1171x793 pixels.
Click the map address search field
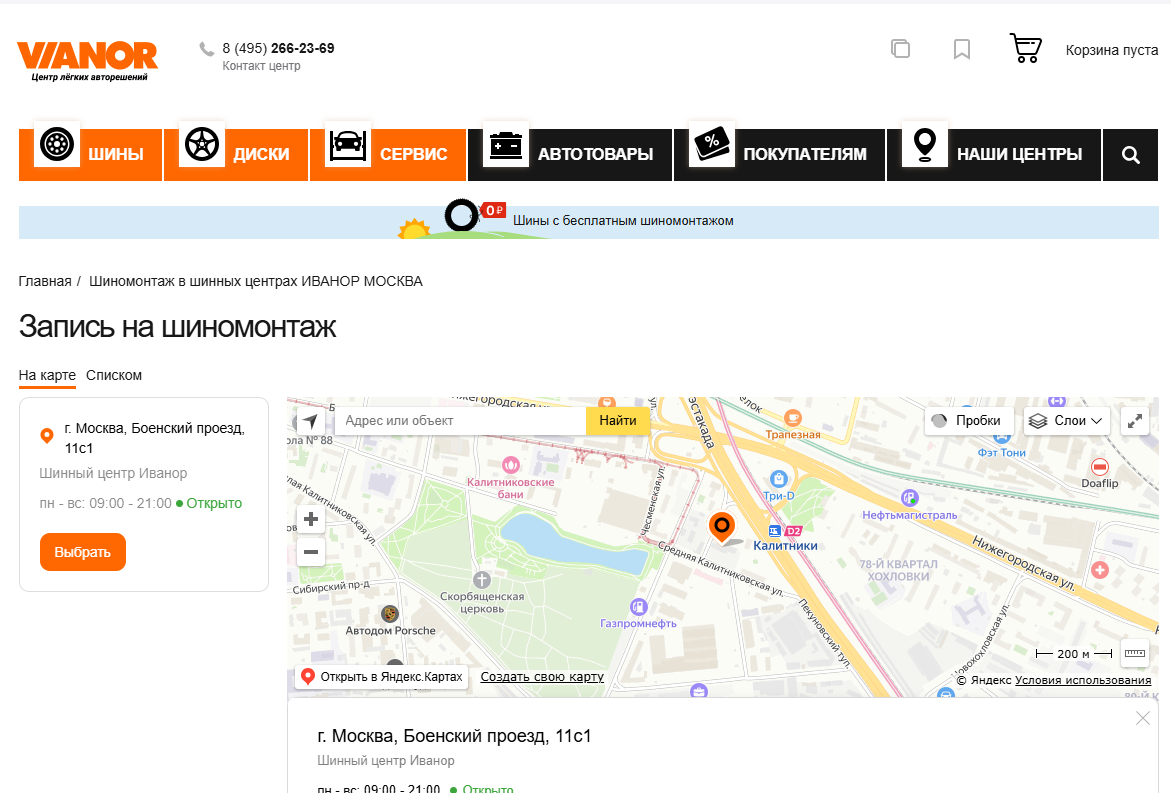tap(460, 421)
